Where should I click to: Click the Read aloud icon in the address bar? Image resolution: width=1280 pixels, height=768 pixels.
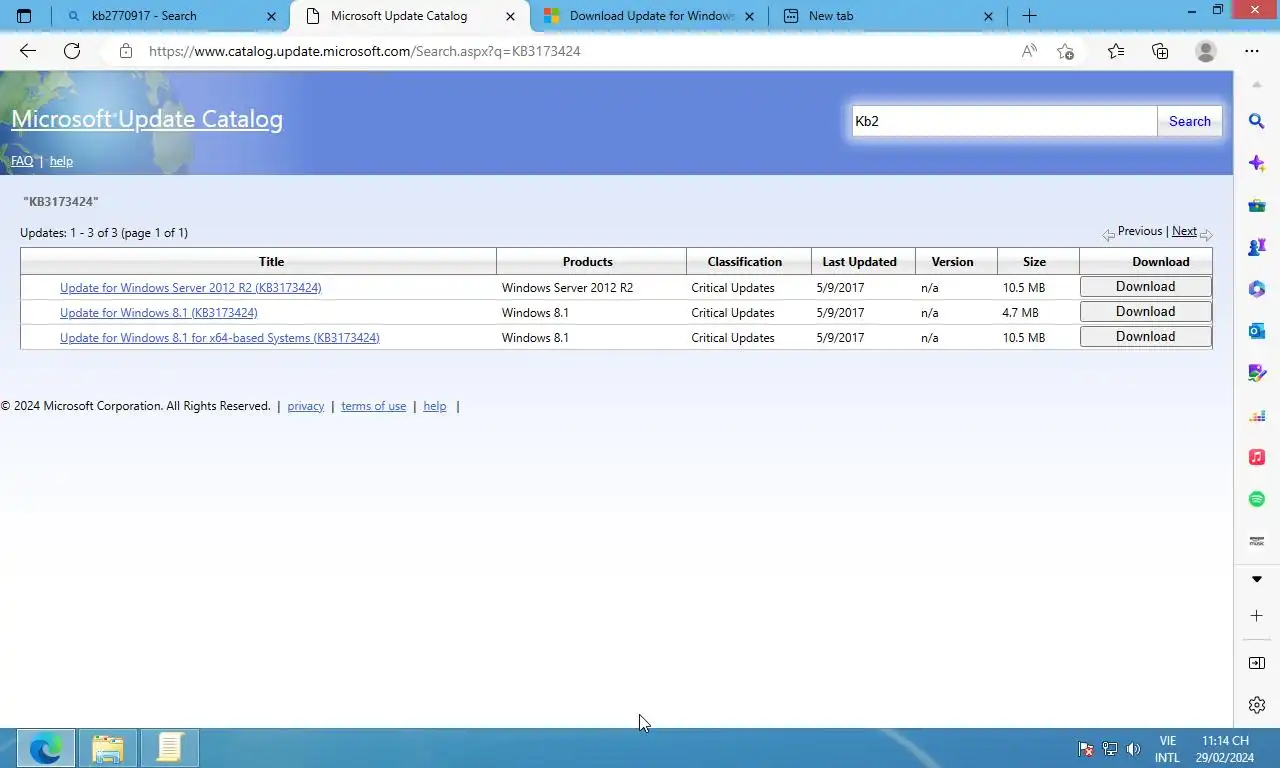[x=1029, y=51]
